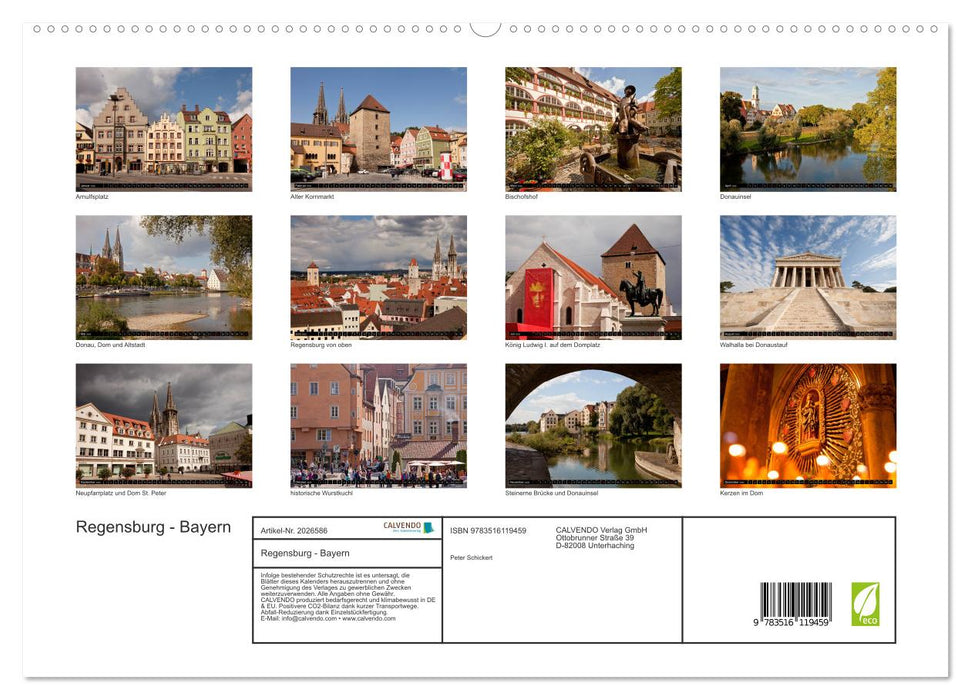971x700 pixels.
Task: Select the historische Wurstkuchl picture
Action: (378, 426)
